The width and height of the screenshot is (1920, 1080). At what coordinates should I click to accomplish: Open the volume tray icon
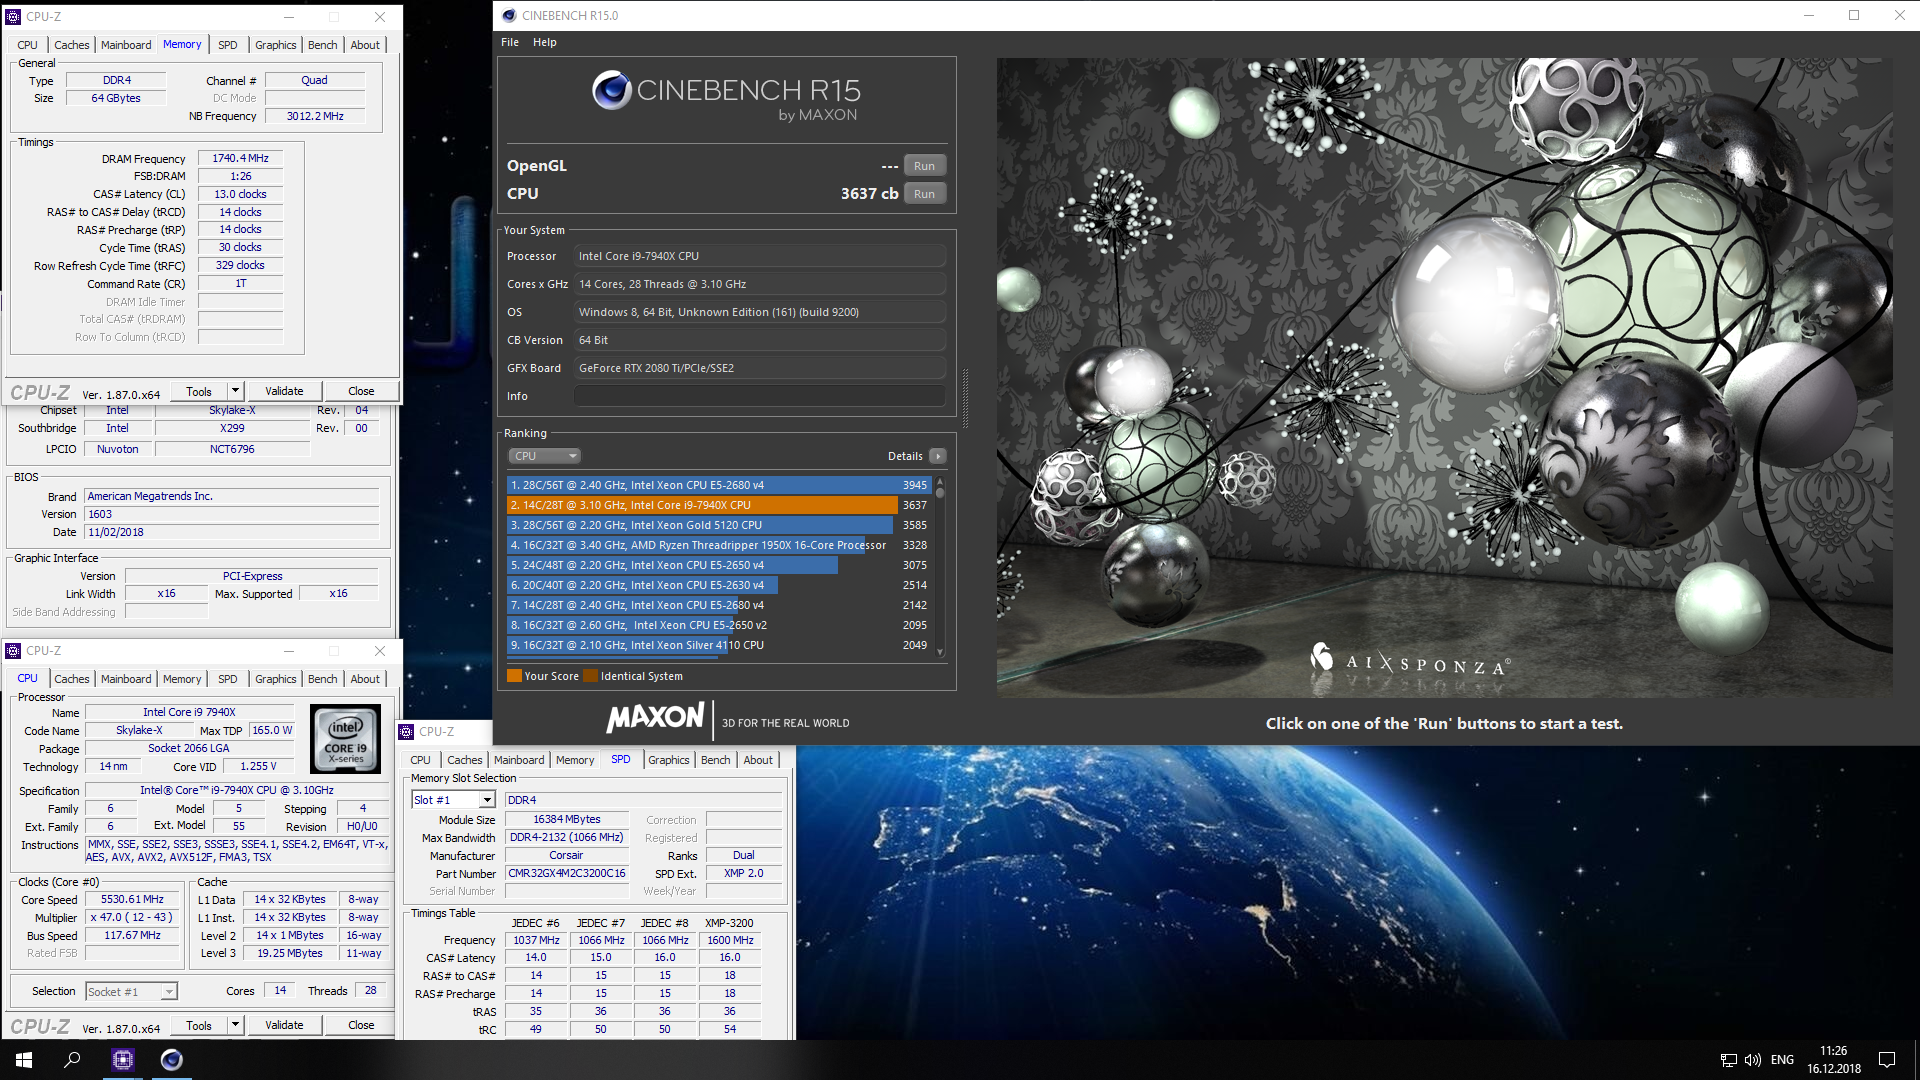click(x=1752, y=1060)
